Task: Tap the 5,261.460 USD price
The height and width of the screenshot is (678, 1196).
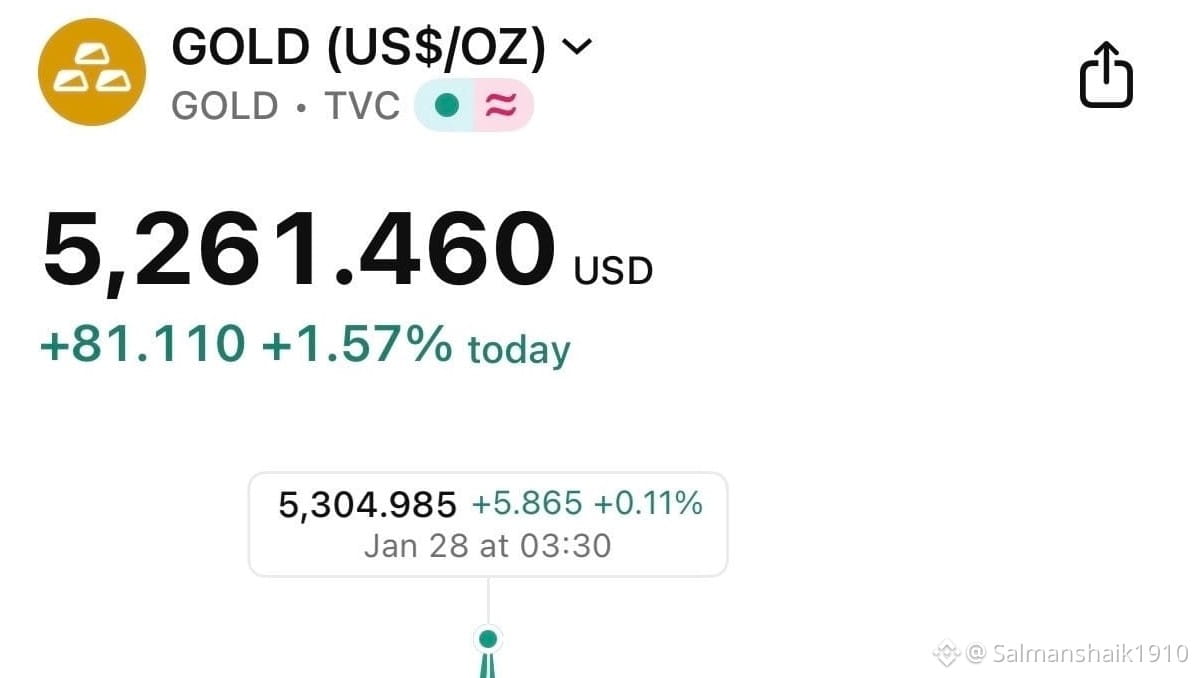Action: click(347, 250)
